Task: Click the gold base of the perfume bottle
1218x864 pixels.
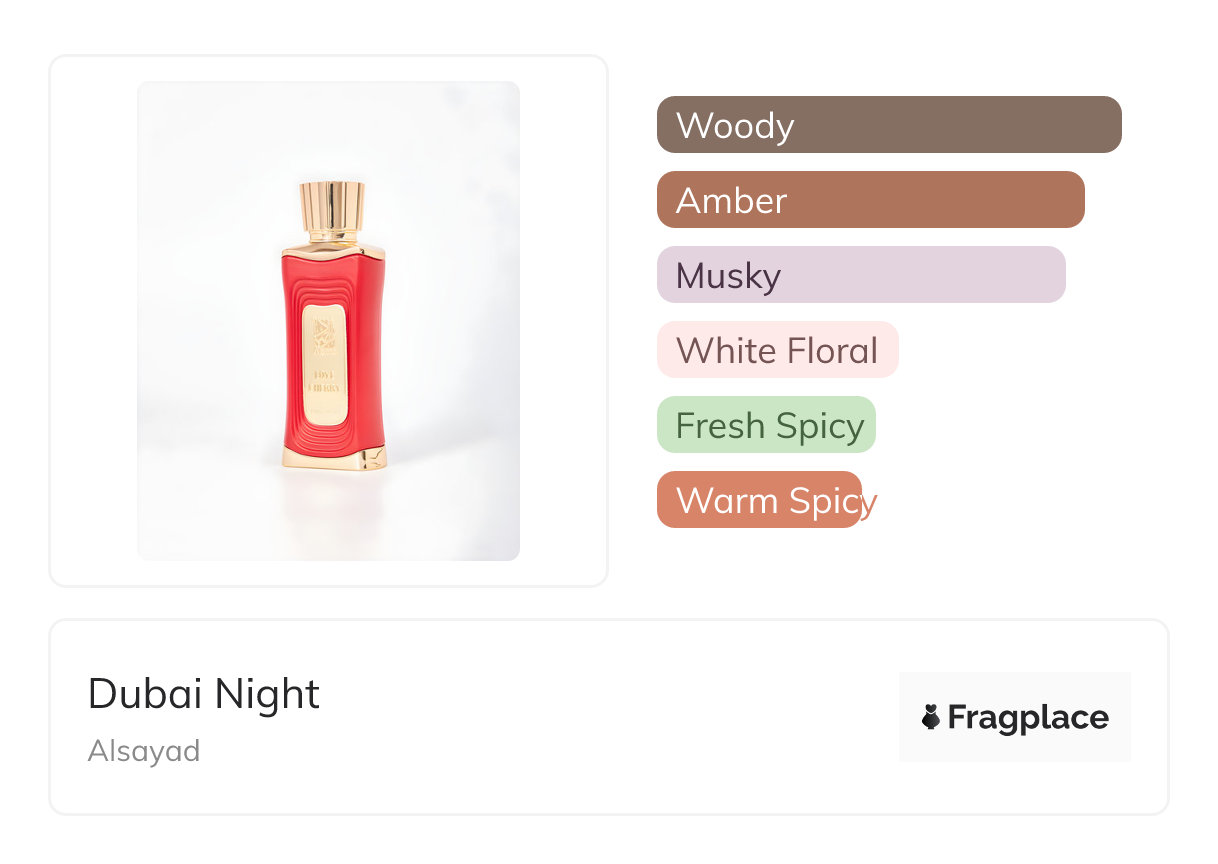Action: coord(332,459)
